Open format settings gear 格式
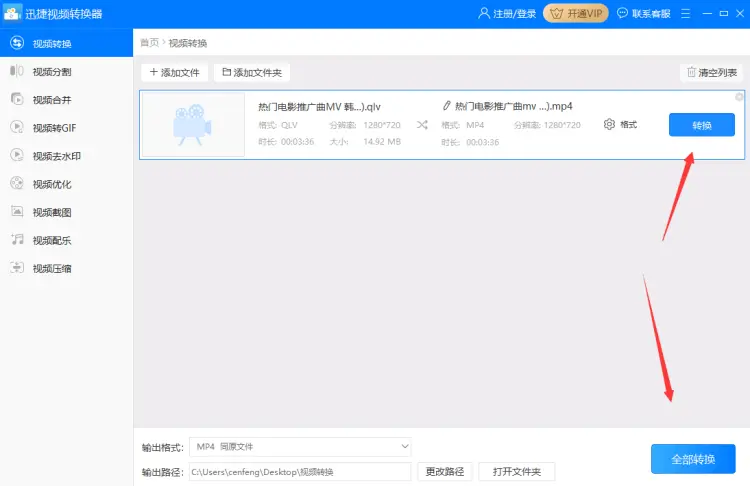This screenshot has width=750, height=486. [620, 124]
